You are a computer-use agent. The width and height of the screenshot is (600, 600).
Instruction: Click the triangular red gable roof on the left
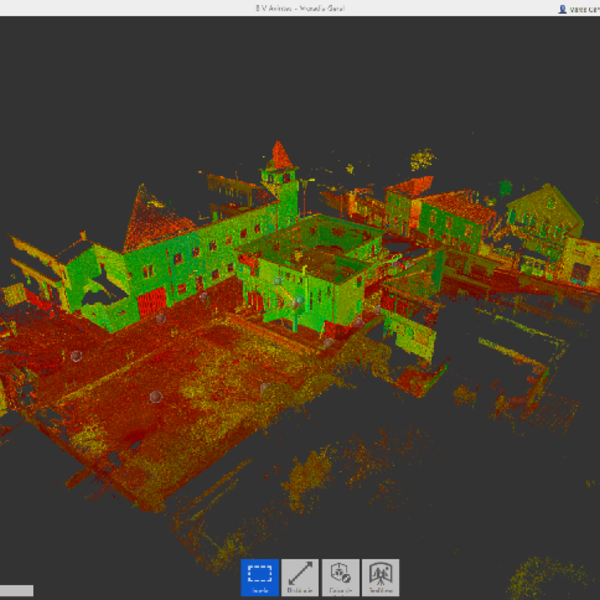[150, 220]
